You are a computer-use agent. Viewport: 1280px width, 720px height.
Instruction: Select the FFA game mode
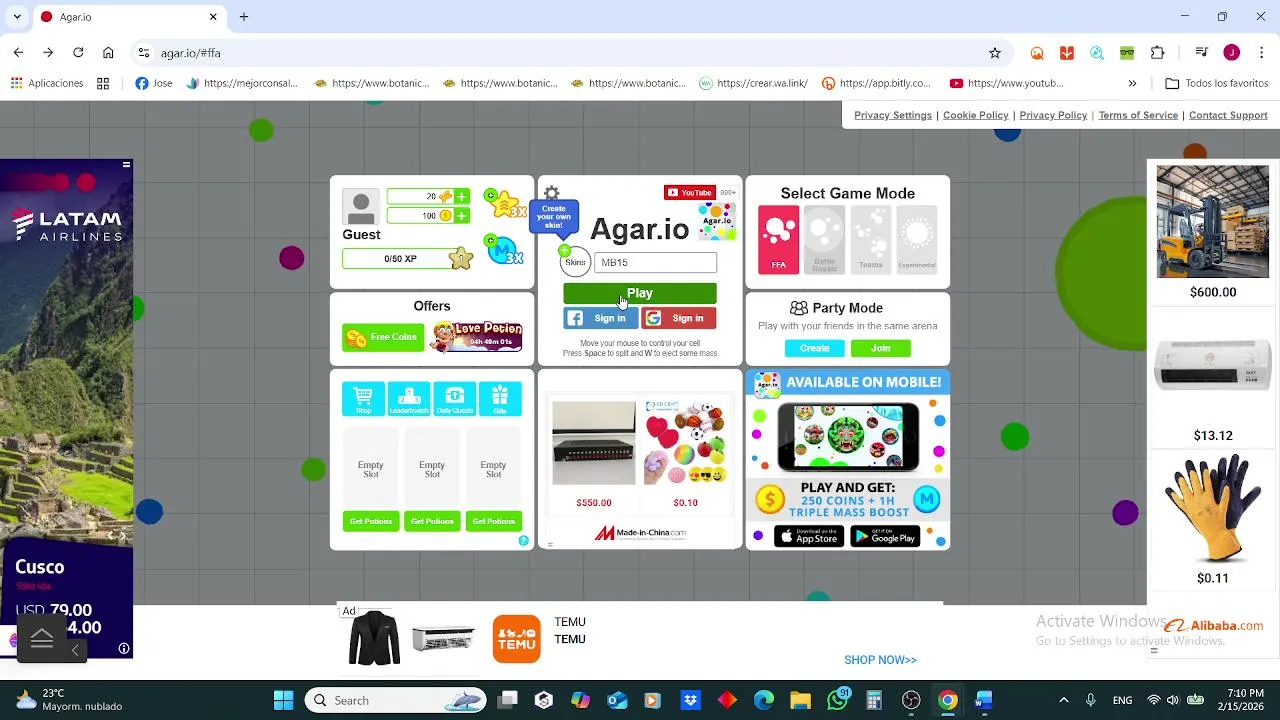778,239
